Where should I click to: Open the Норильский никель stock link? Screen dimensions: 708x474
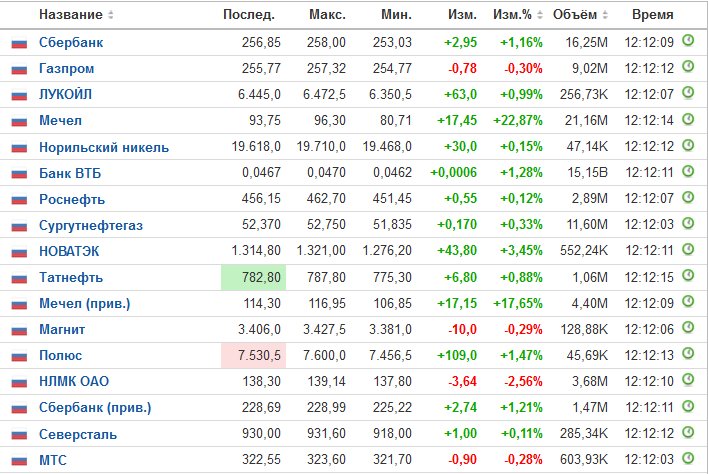[103, 147]
